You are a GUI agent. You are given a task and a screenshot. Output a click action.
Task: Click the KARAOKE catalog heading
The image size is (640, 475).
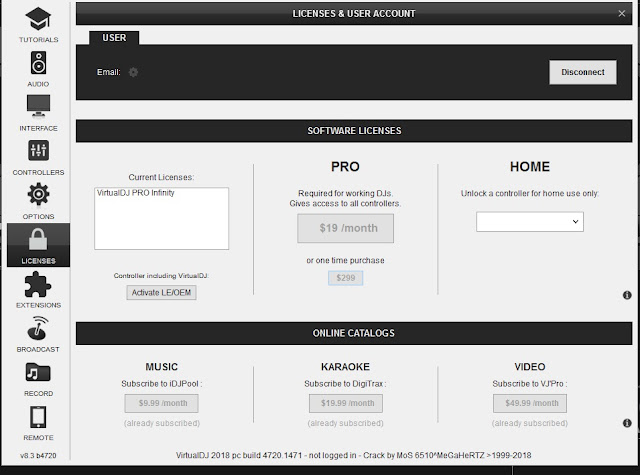click(x=345, y=367)
